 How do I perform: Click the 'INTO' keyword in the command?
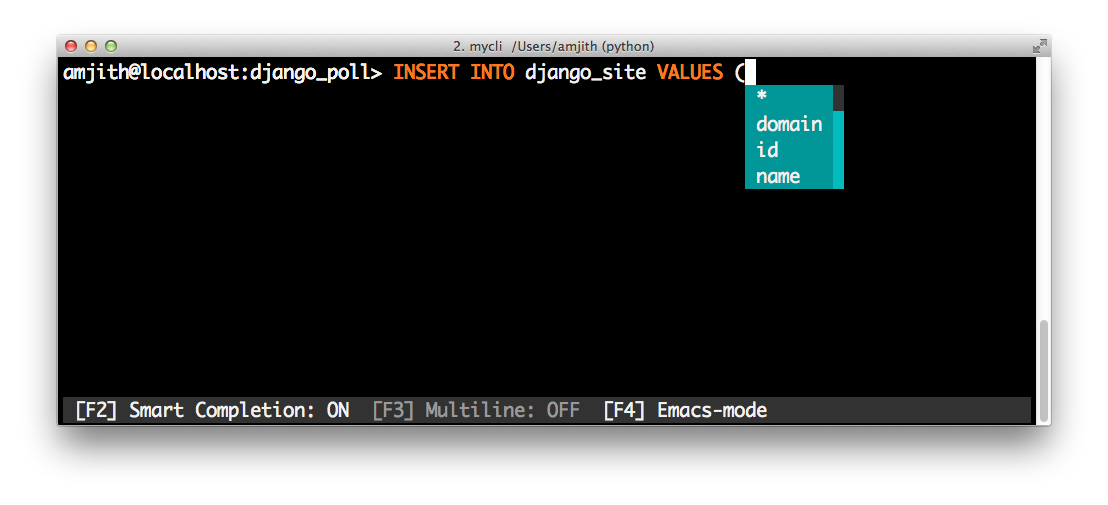coord(493,72)
